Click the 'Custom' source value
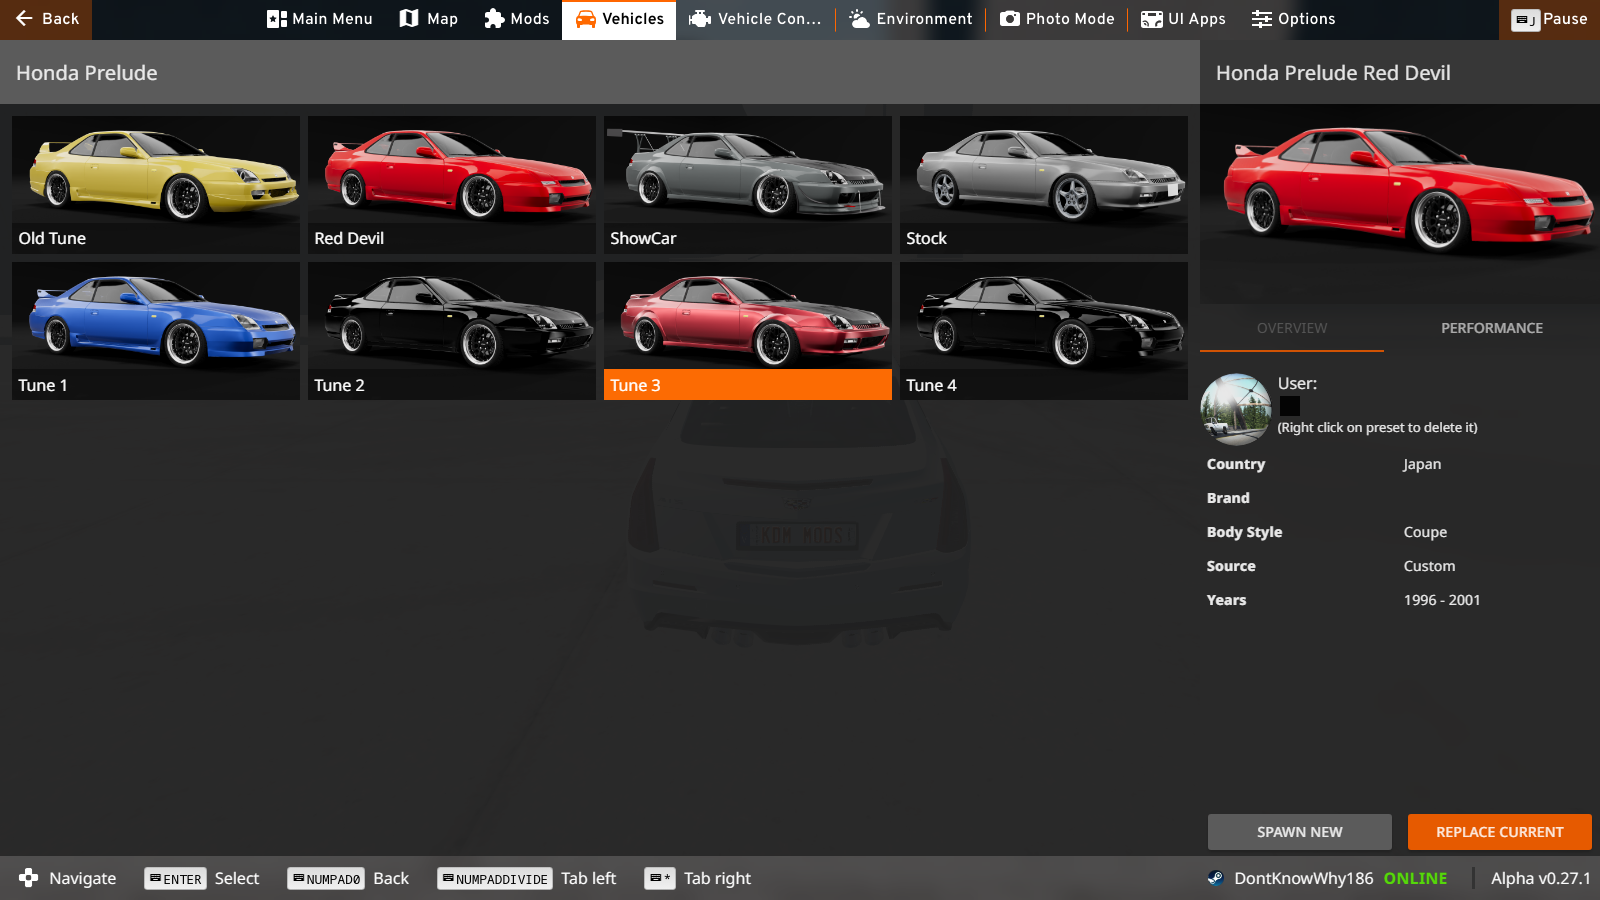The width and height of the screenshot is (1600, 900). click(x=1429, y=566)
